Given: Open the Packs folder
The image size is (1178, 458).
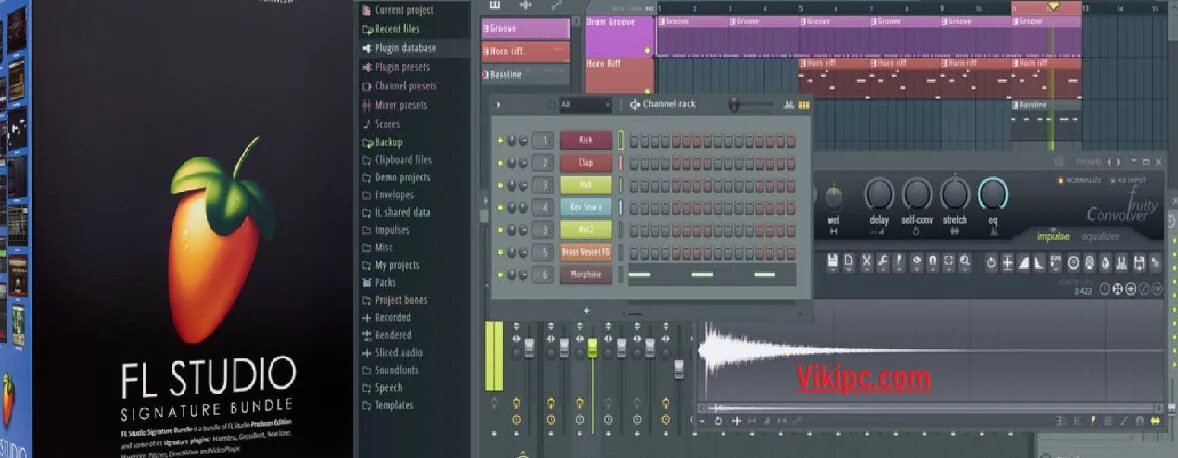Looking at the screenshot, I should coord(379,282).
